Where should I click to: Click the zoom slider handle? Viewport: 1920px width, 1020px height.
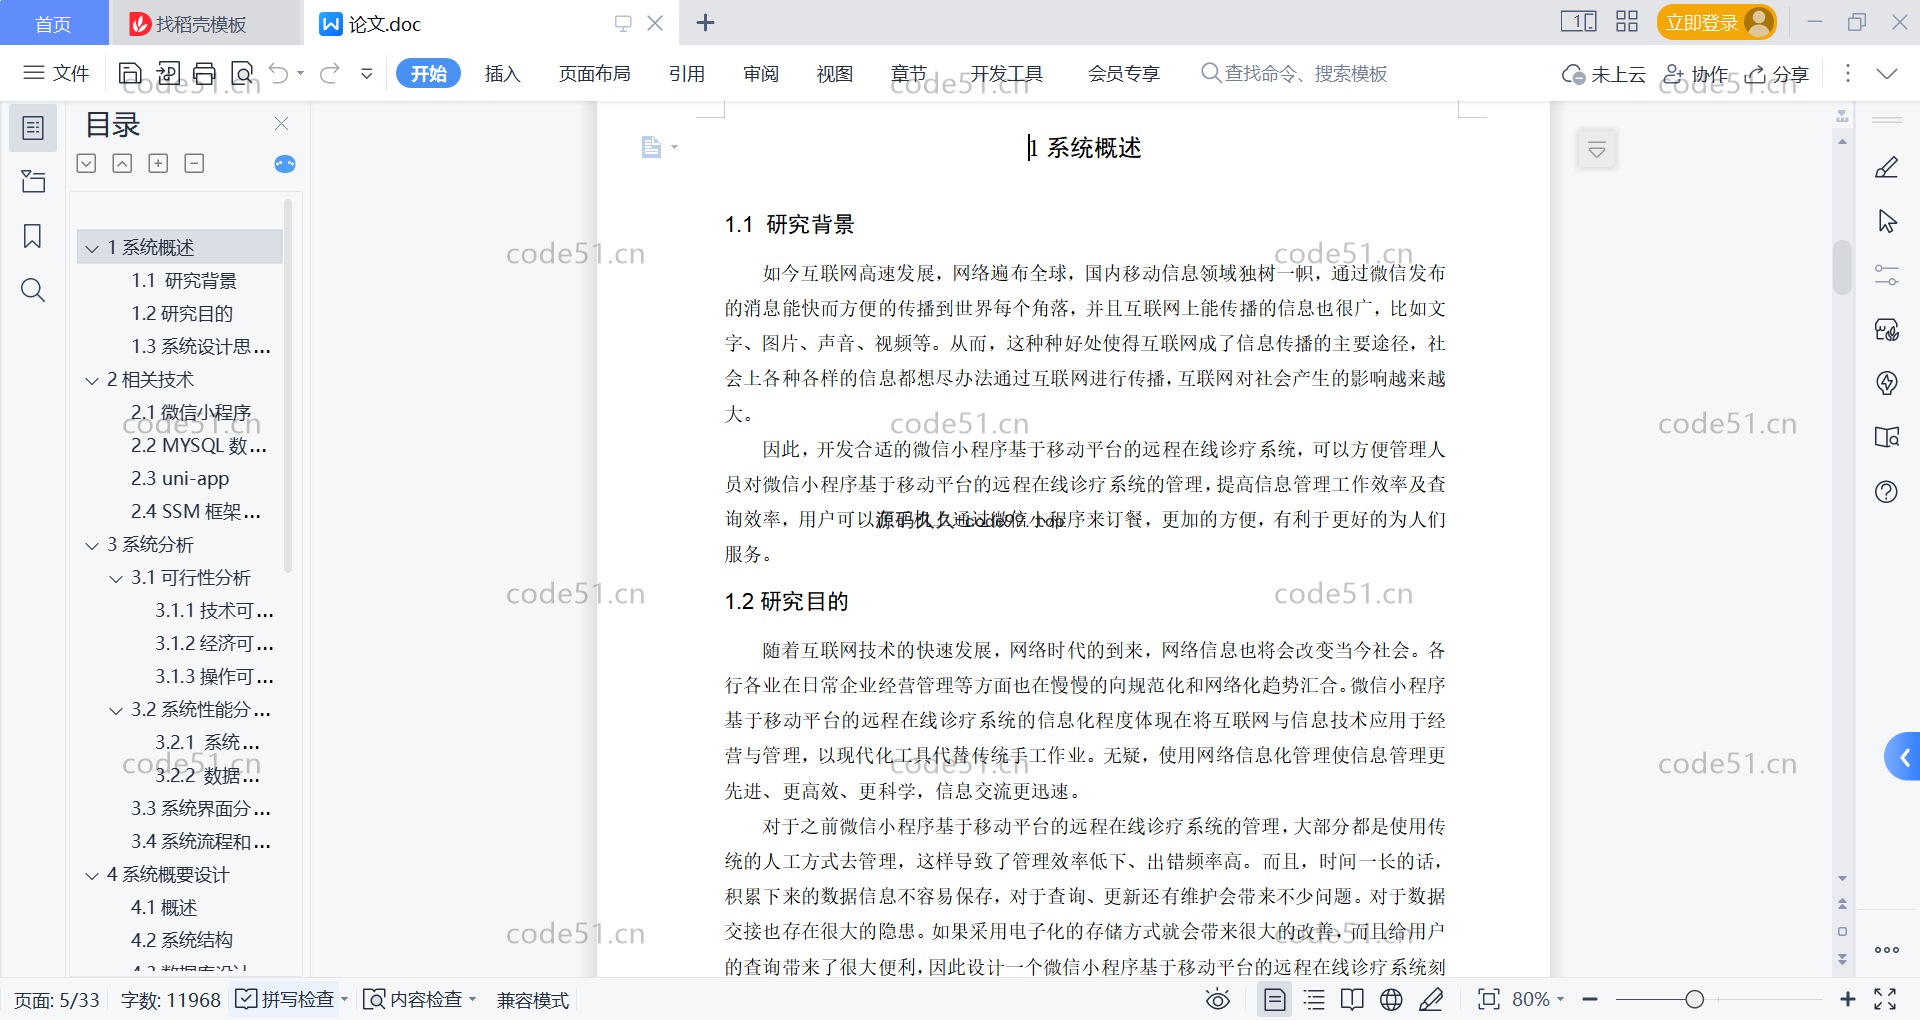point(1694,1000)
